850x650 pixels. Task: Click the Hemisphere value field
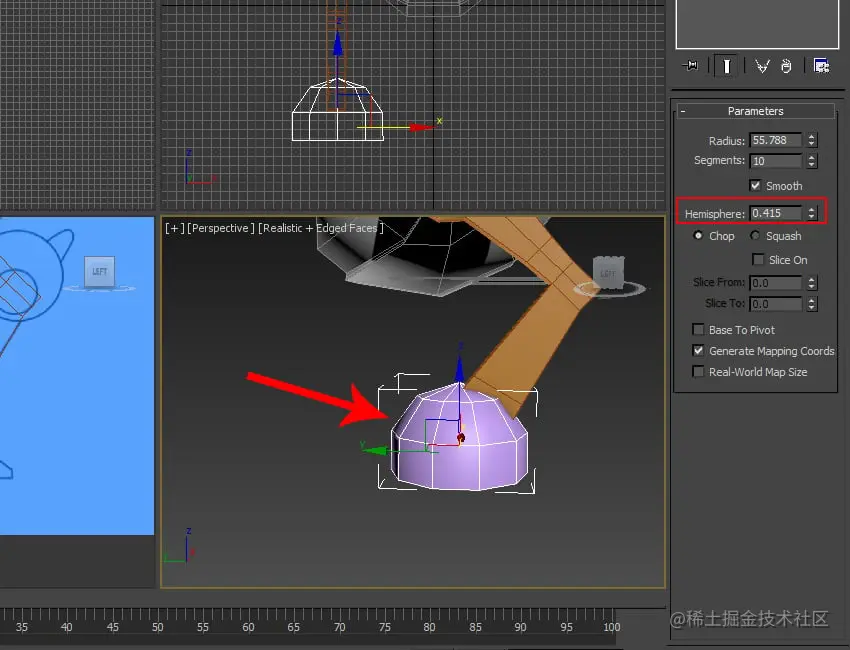tap(776, 213)
